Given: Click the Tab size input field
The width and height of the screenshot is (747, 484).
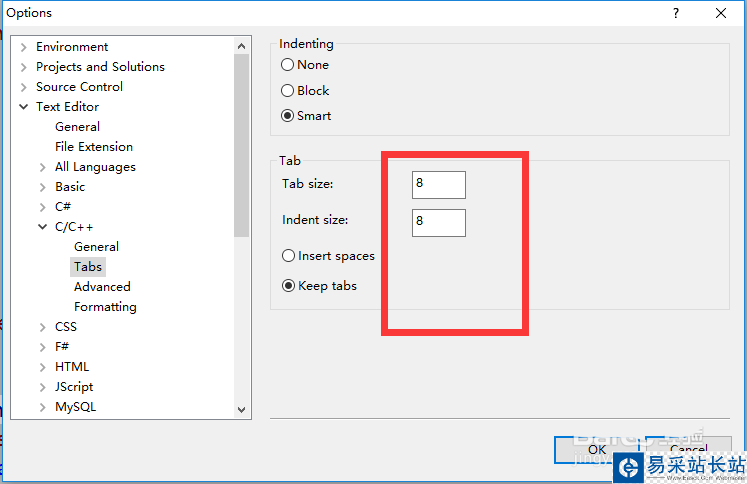Looking at the screenshot, I should pyautogui.click(x=438, y=184).
